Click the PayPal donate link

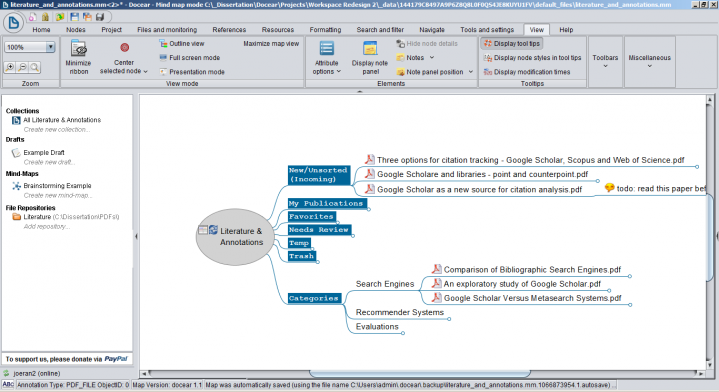coord(116,359)
